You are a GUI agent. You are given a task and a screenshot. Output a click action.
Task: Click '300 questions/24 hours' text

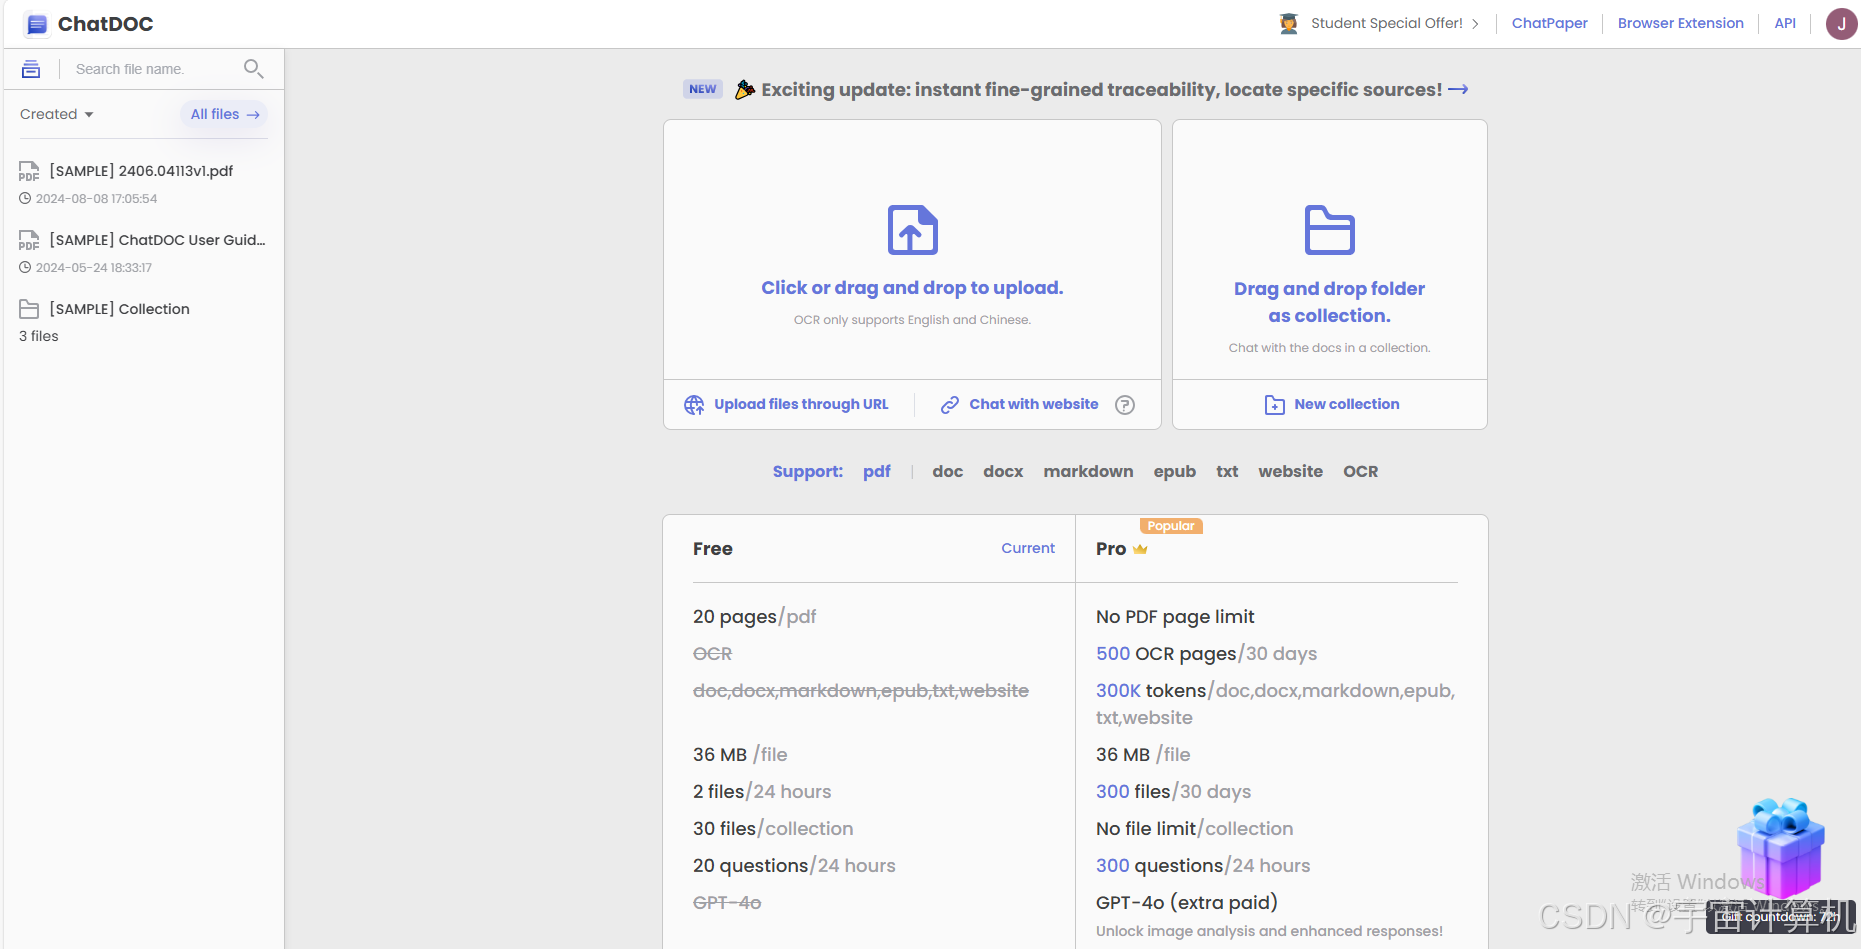point(1203,866)
